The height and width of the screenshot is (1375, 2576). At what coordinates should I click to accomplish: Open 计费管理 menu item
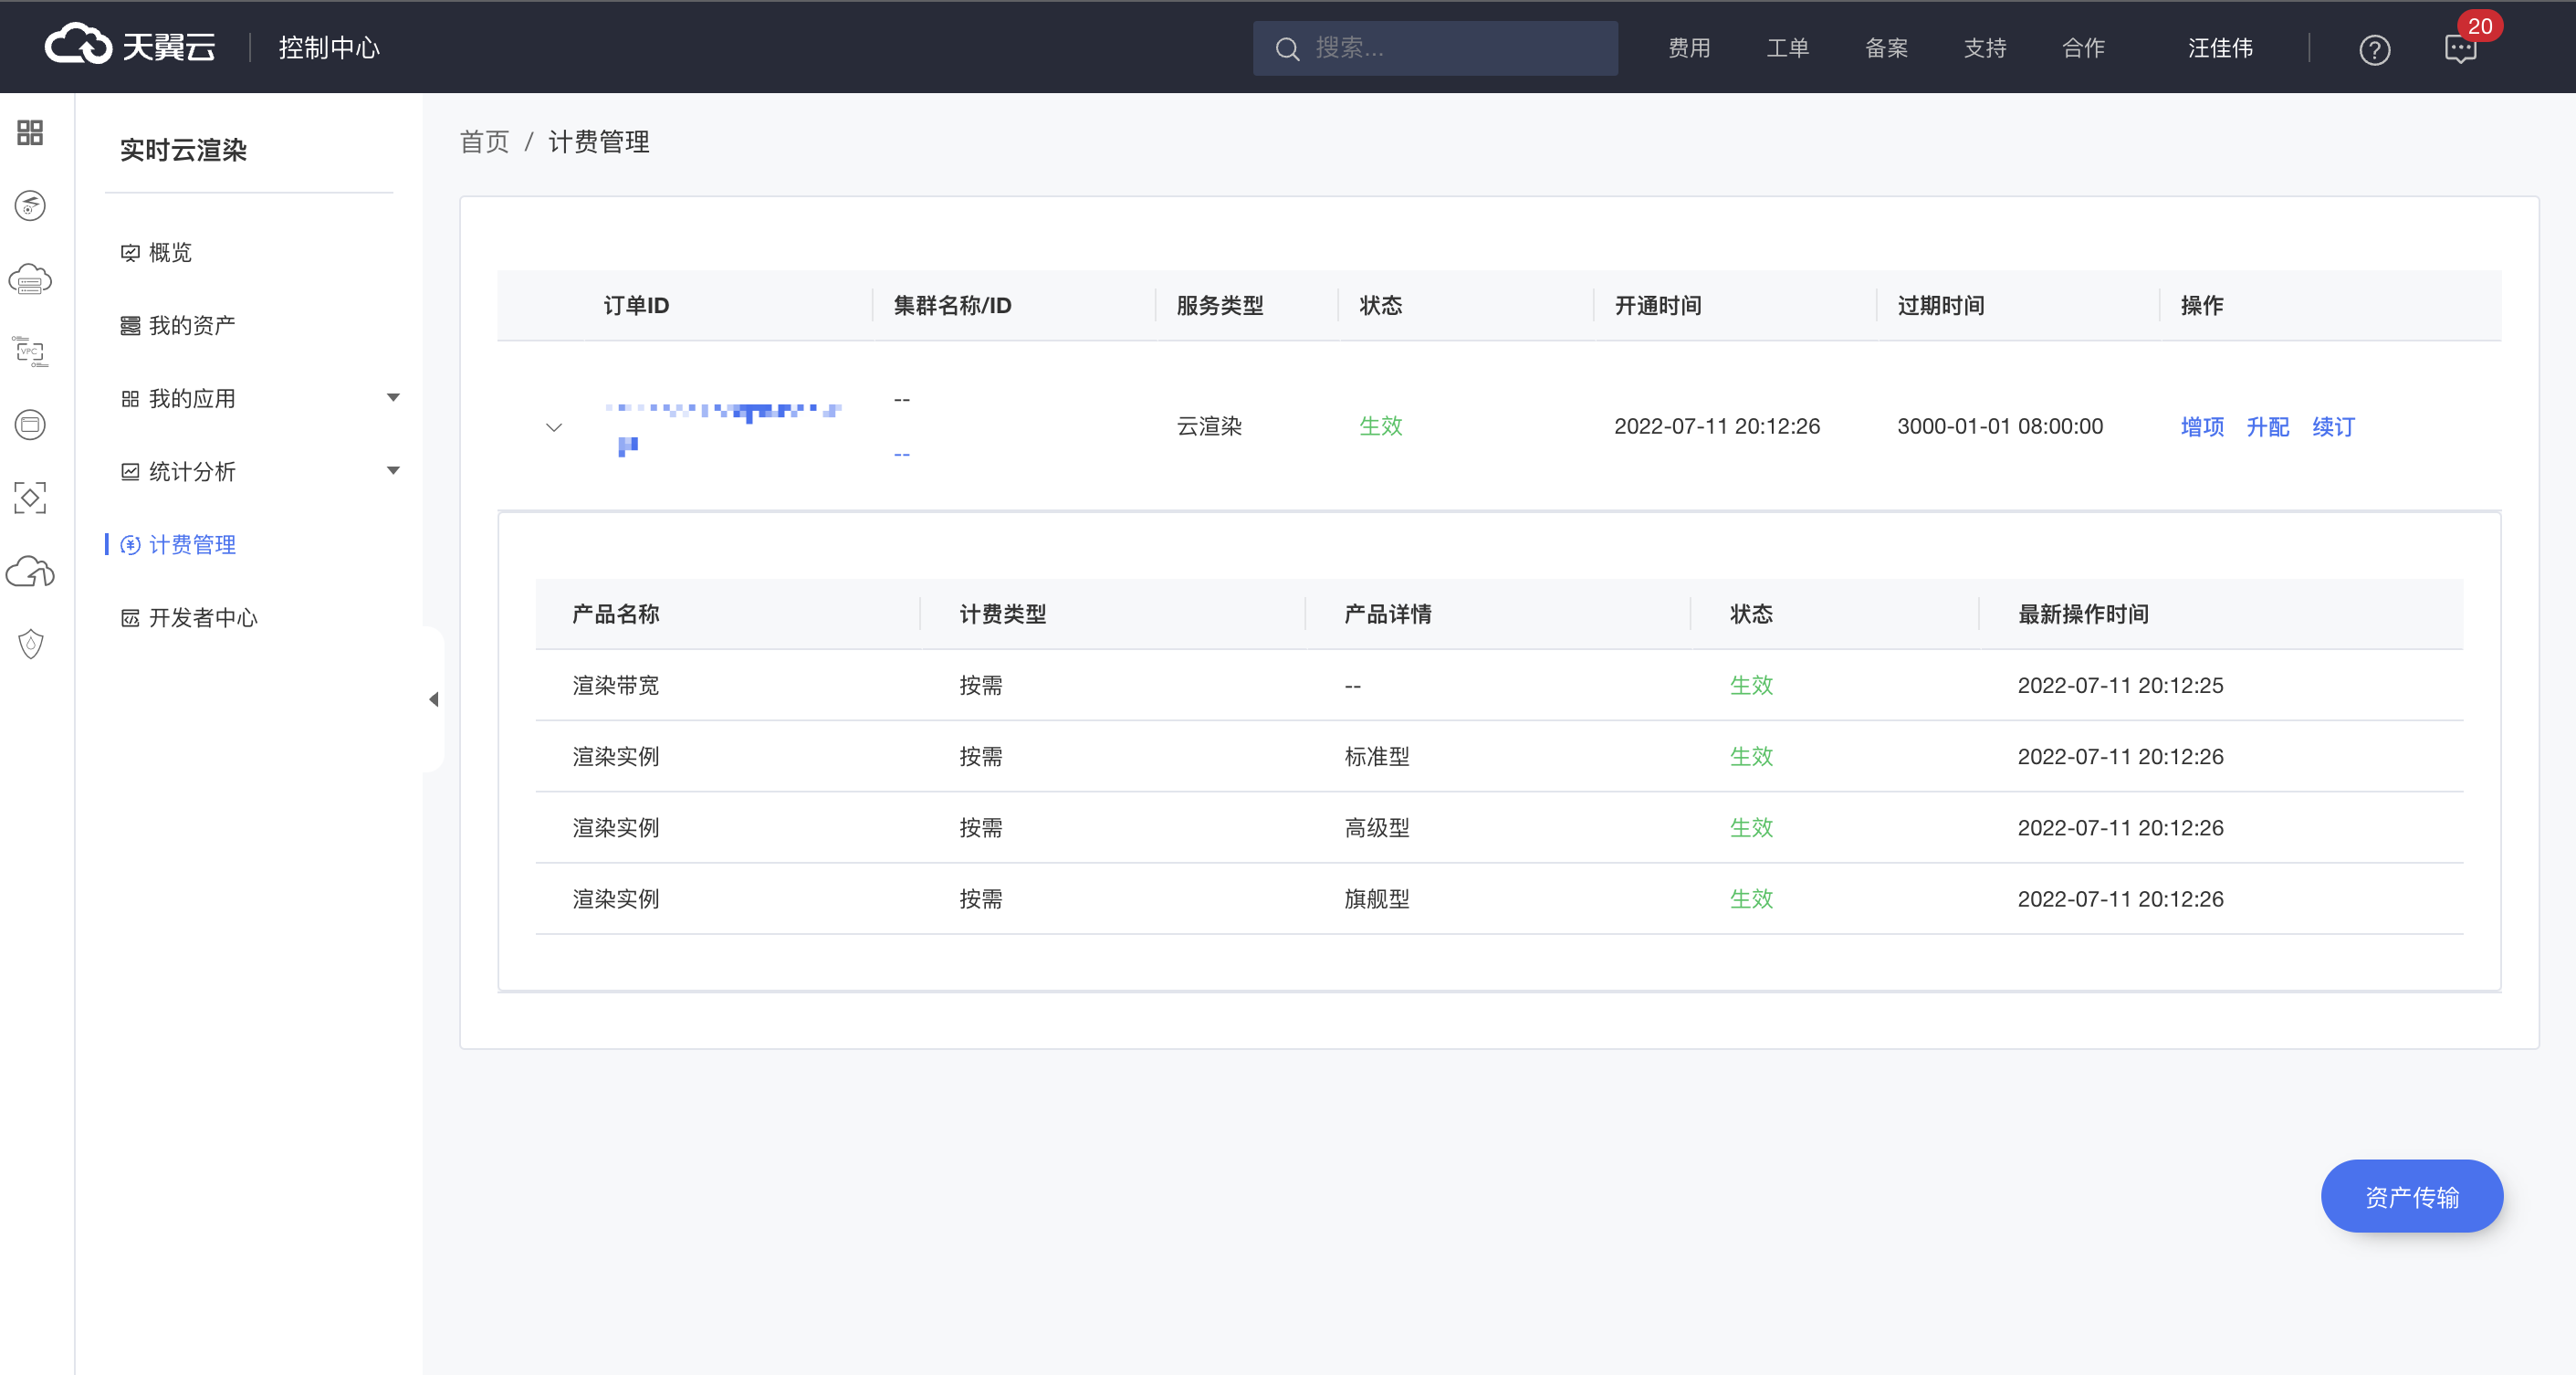(x=192, y=545)
